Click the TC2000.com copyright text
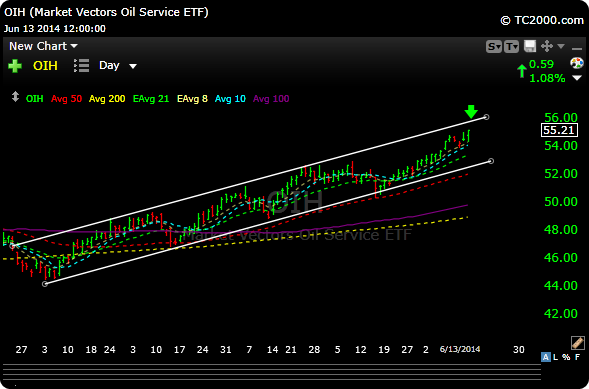 click(542, 20)
